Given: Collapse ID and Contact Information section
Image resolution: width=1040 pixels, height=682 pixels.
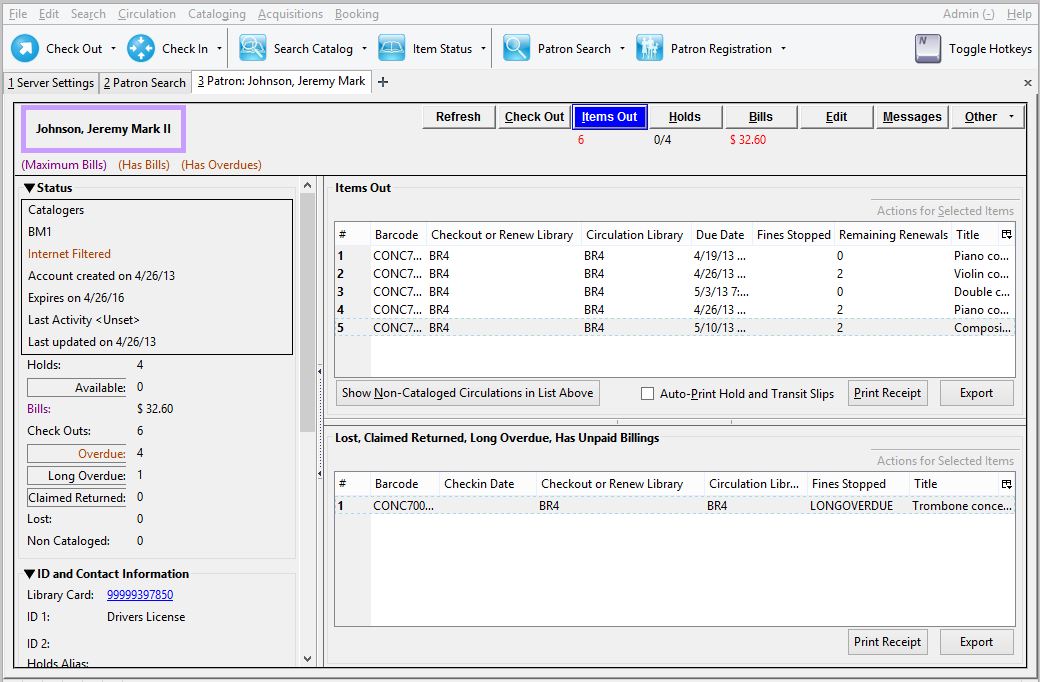Looking at the screenshot, I should [29, 574].
